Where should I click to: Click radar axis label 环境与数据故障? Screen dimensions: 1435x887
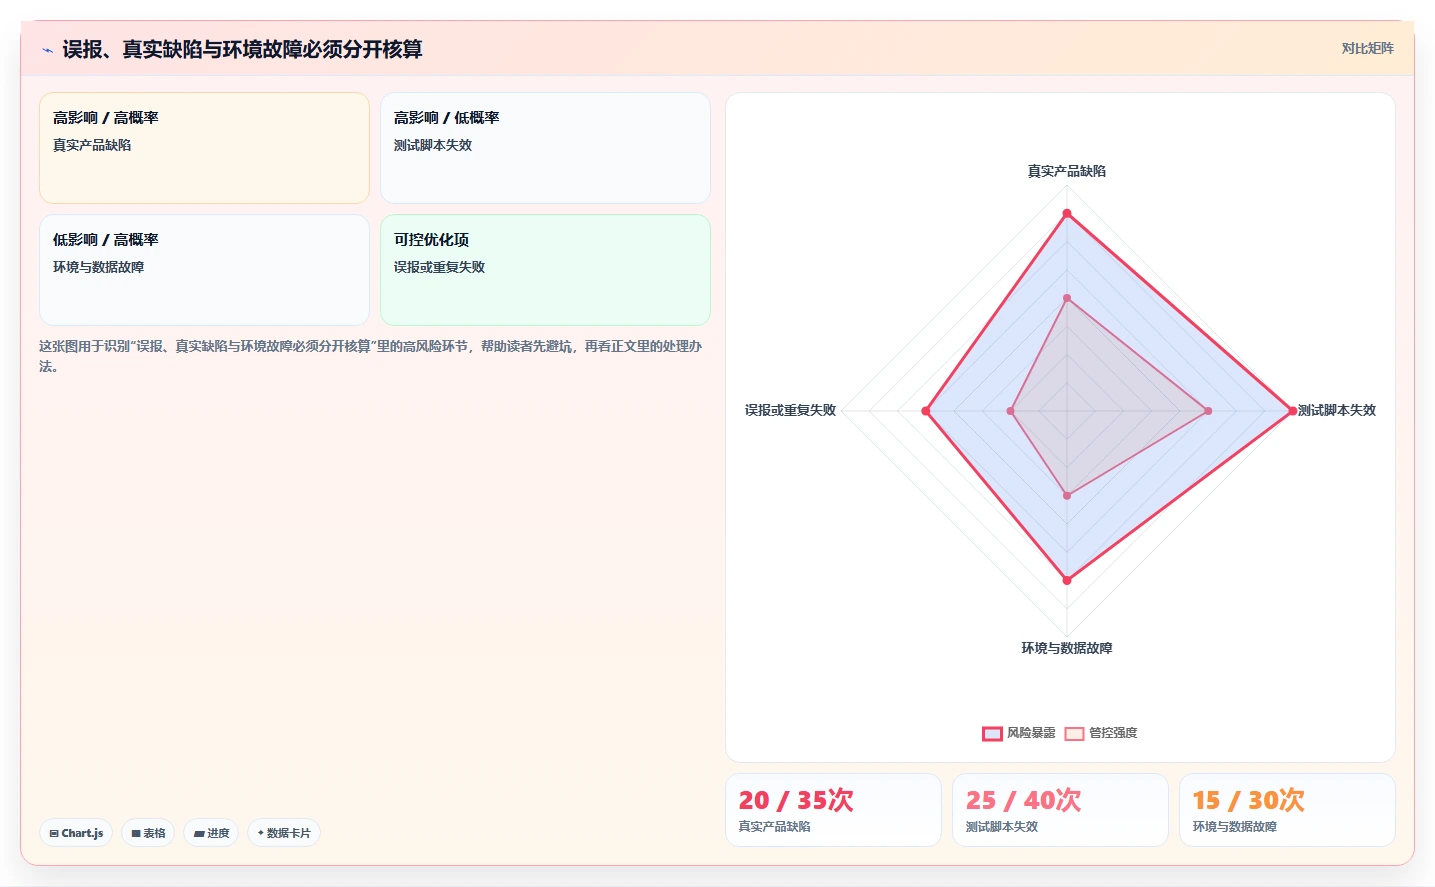(x=1067, y=648)
